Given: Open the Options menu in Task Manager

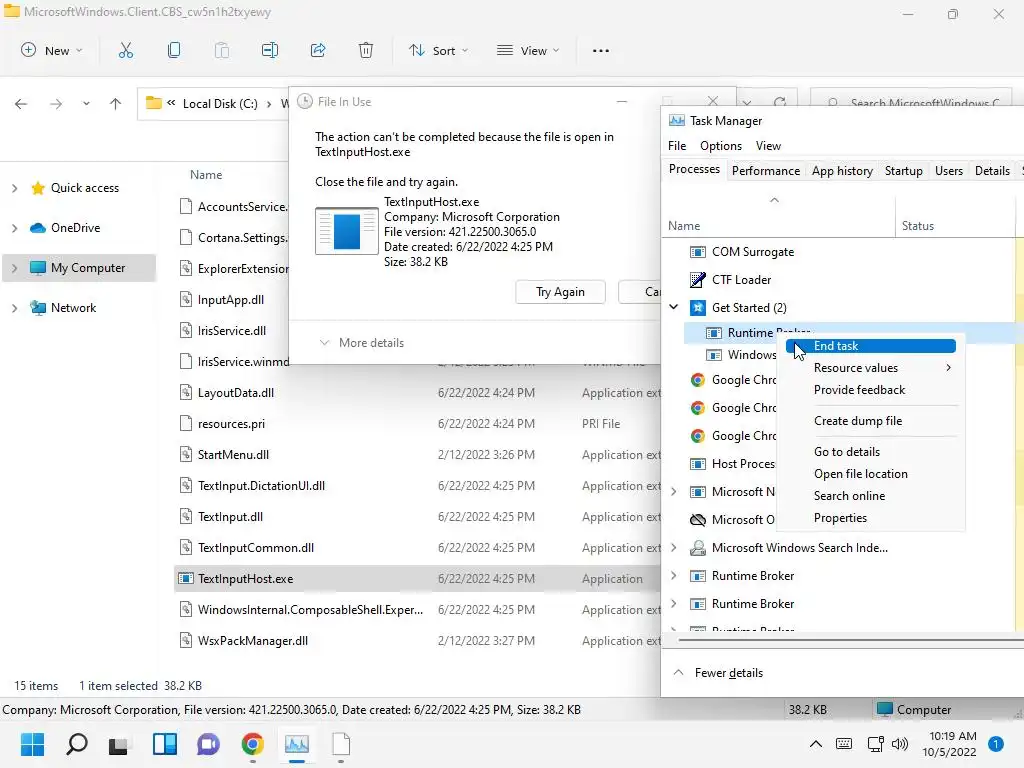Looking at the screenshot, I should [x=720, y=146].
